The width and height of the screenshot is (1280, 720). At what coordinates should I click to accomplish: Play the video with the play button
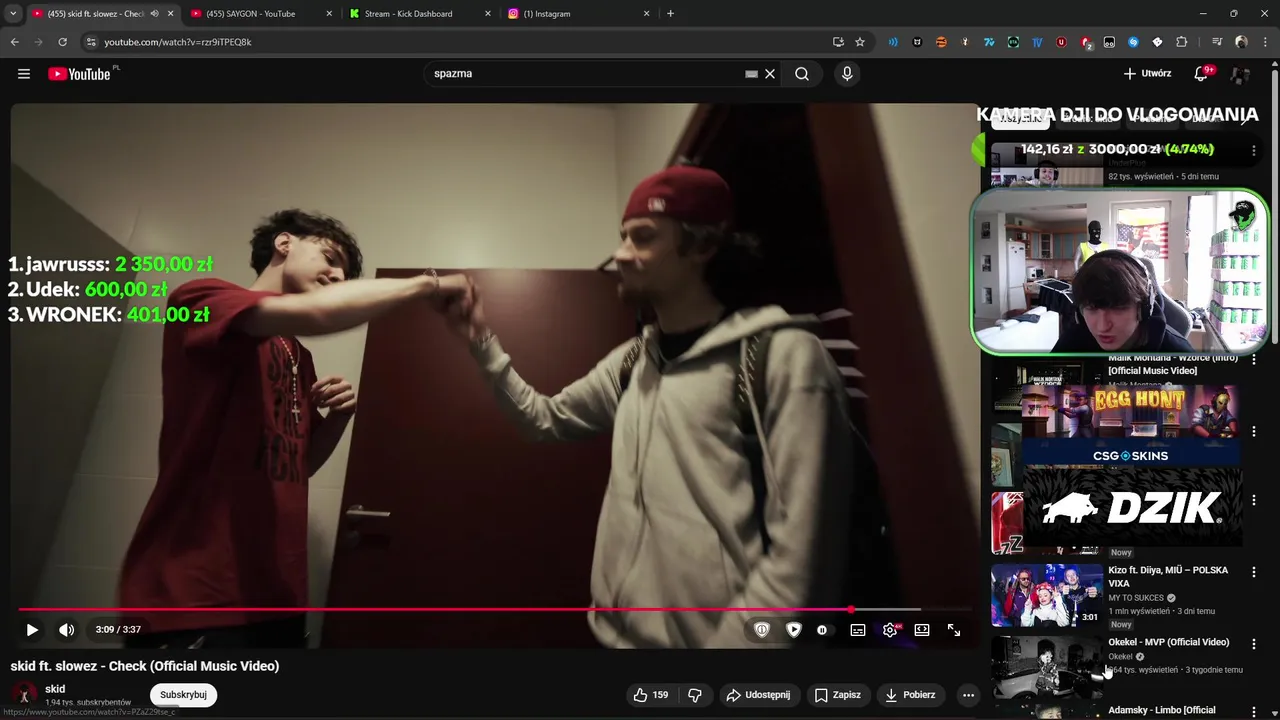pyautogui.click(x=32, y=630)
